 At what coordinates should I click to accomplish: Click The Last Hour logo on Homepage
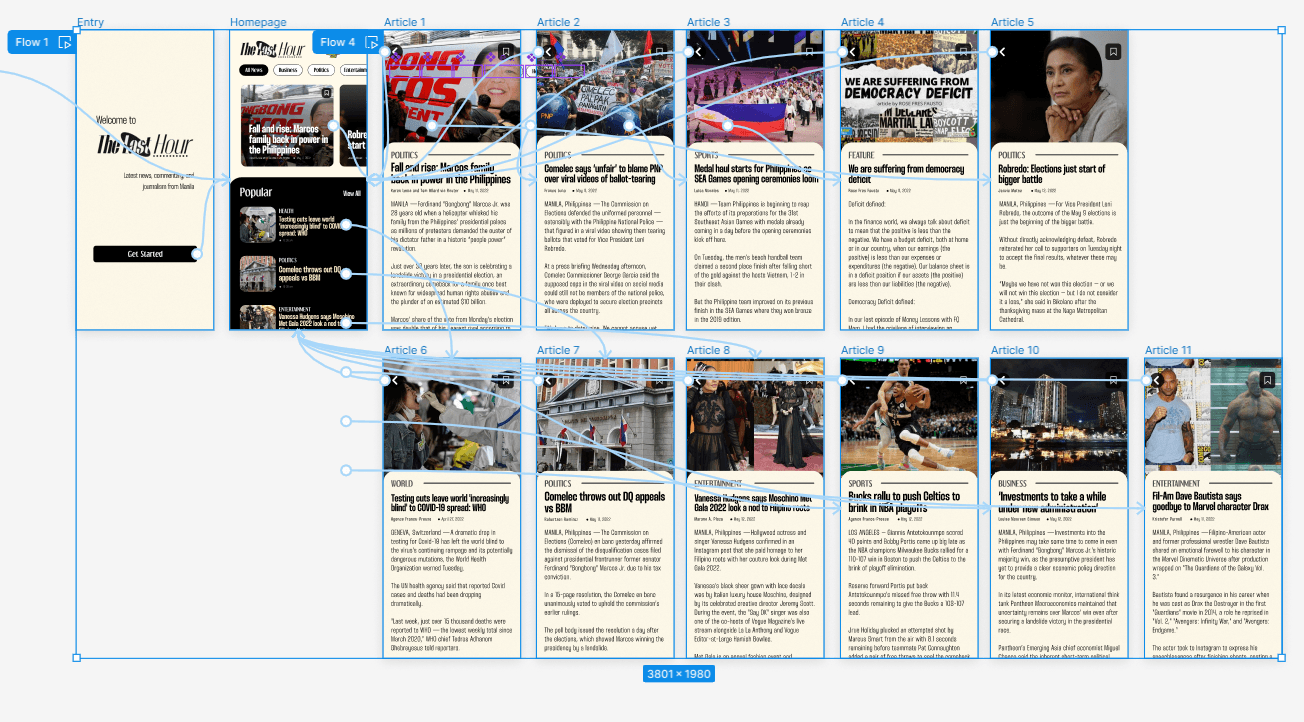[272, 50]
